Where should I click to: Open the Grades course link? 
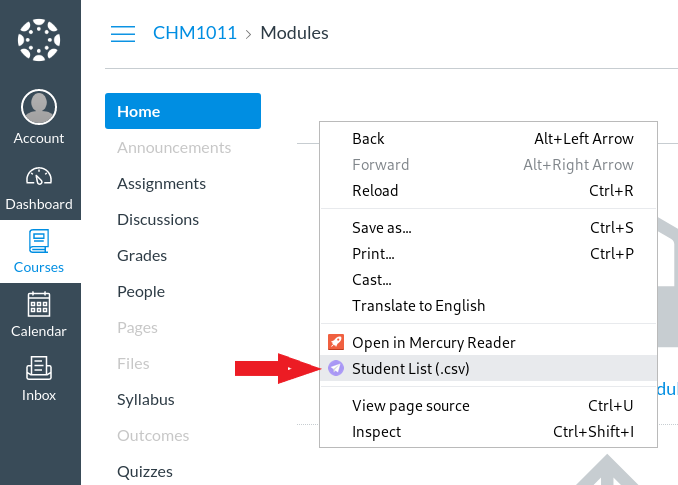(141, 255)
